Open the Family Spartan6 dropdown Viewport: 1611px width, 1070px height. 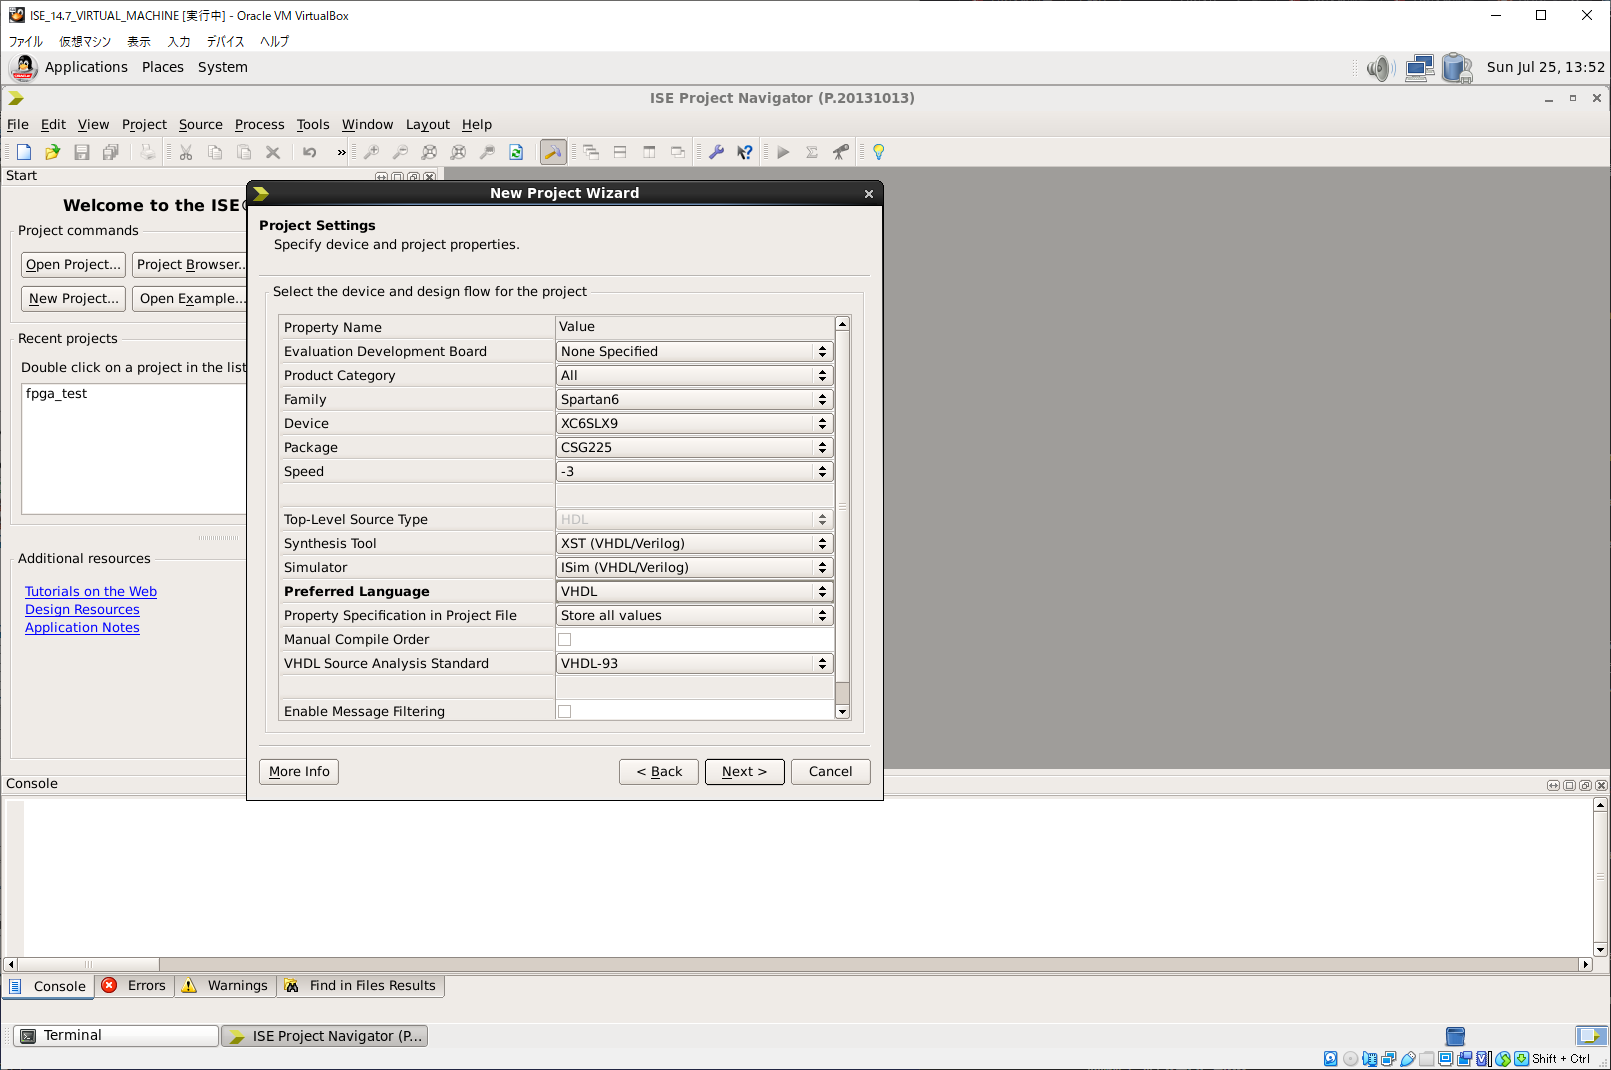(695, 399)
